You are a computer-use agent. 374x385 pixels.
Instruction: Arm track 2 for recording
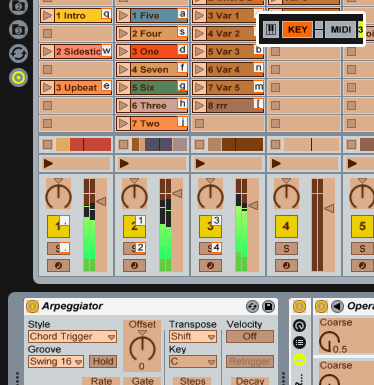click(134, 265)
